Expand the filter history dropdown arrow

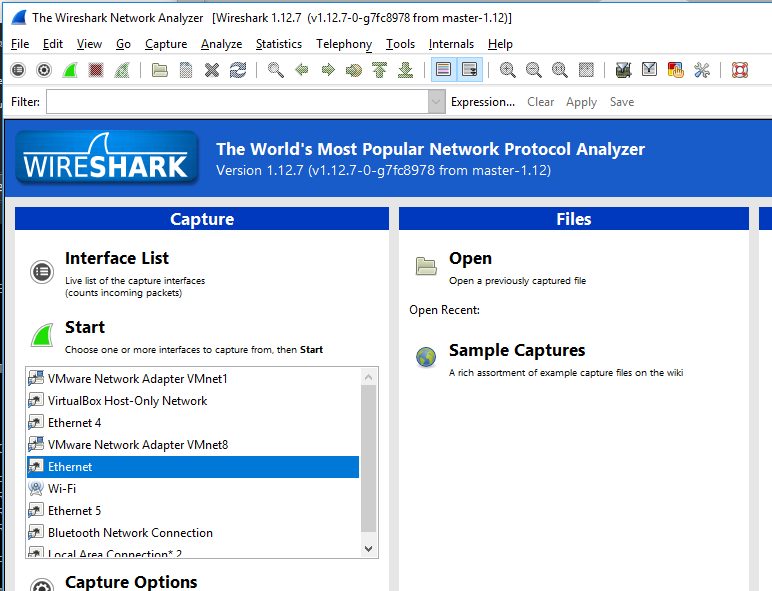436,102
